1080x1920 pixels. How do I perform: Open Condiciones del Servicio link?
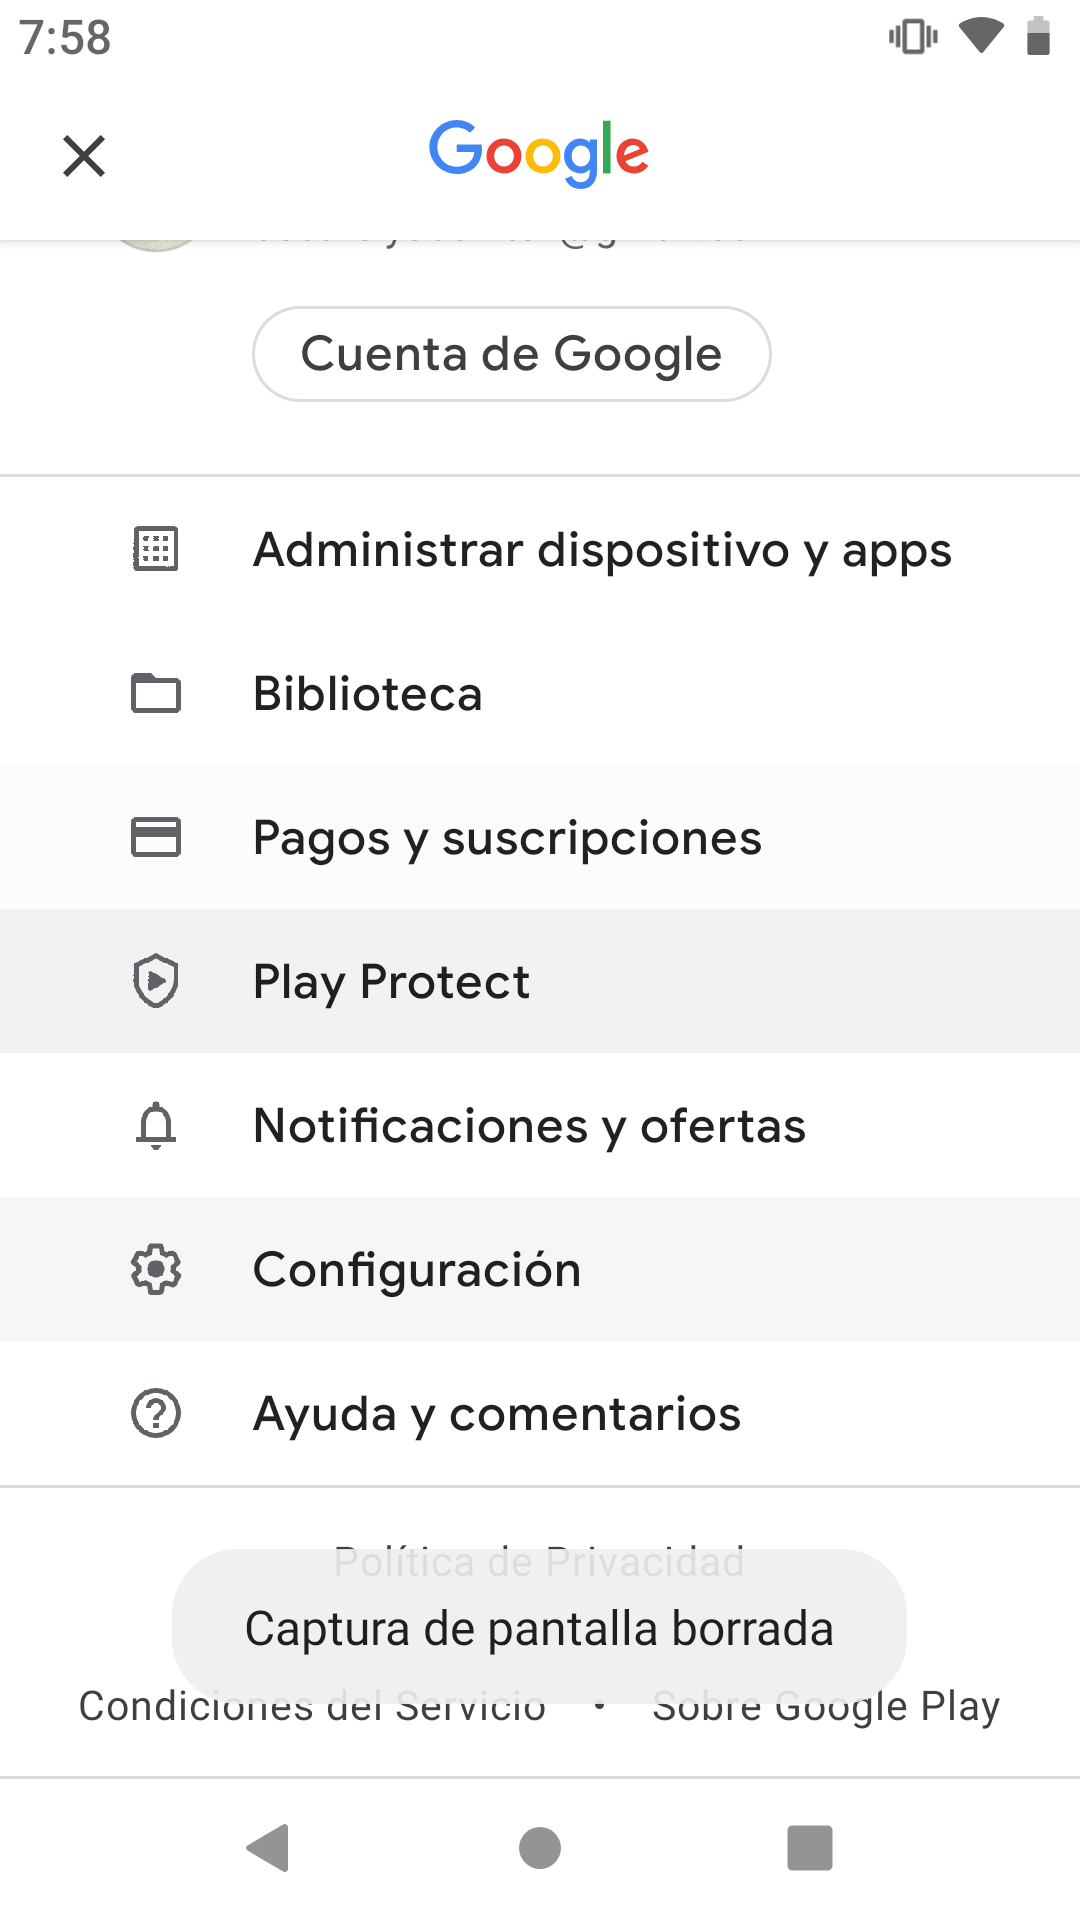[x=313, y=1706]
